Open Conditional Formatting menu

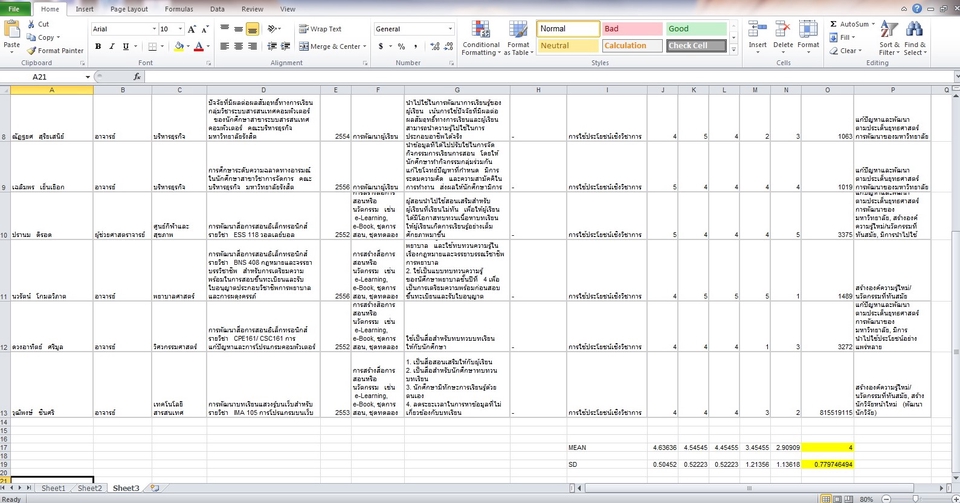click(481, 38)
